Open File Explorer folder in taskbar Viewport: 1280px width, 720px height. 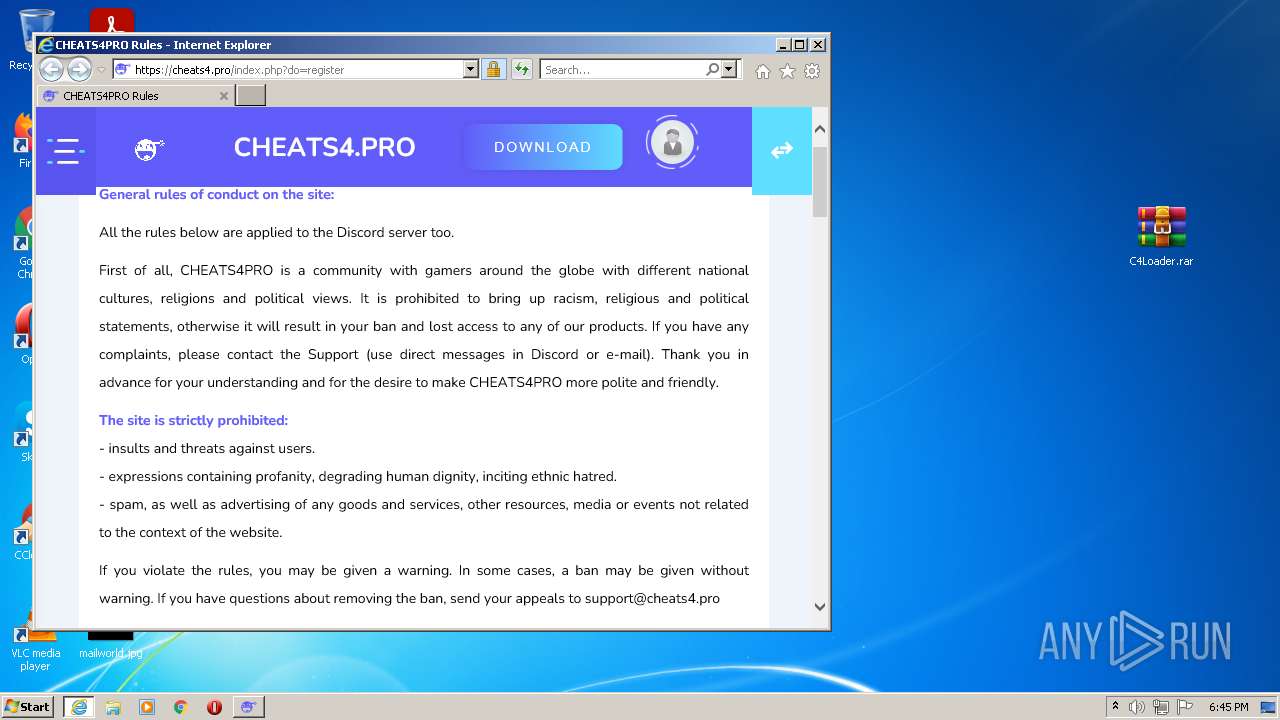(113, 707)
